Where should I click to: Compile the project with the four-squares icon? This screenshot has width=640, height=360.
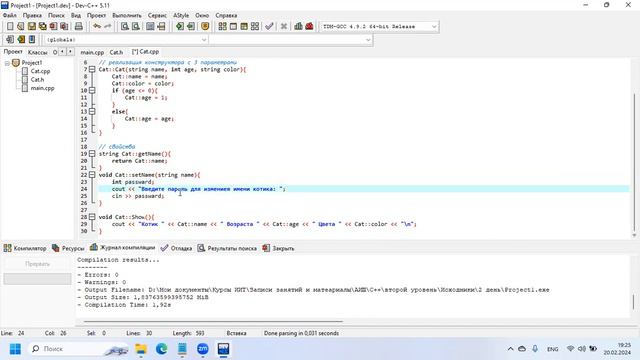[222, 27]
